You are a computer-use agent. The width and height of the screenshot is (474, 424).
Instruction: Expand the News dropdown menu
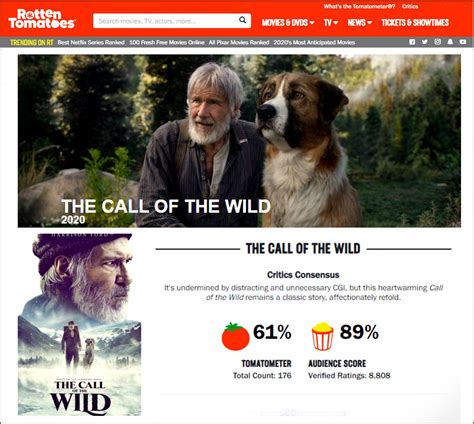(x=359, y=23)
